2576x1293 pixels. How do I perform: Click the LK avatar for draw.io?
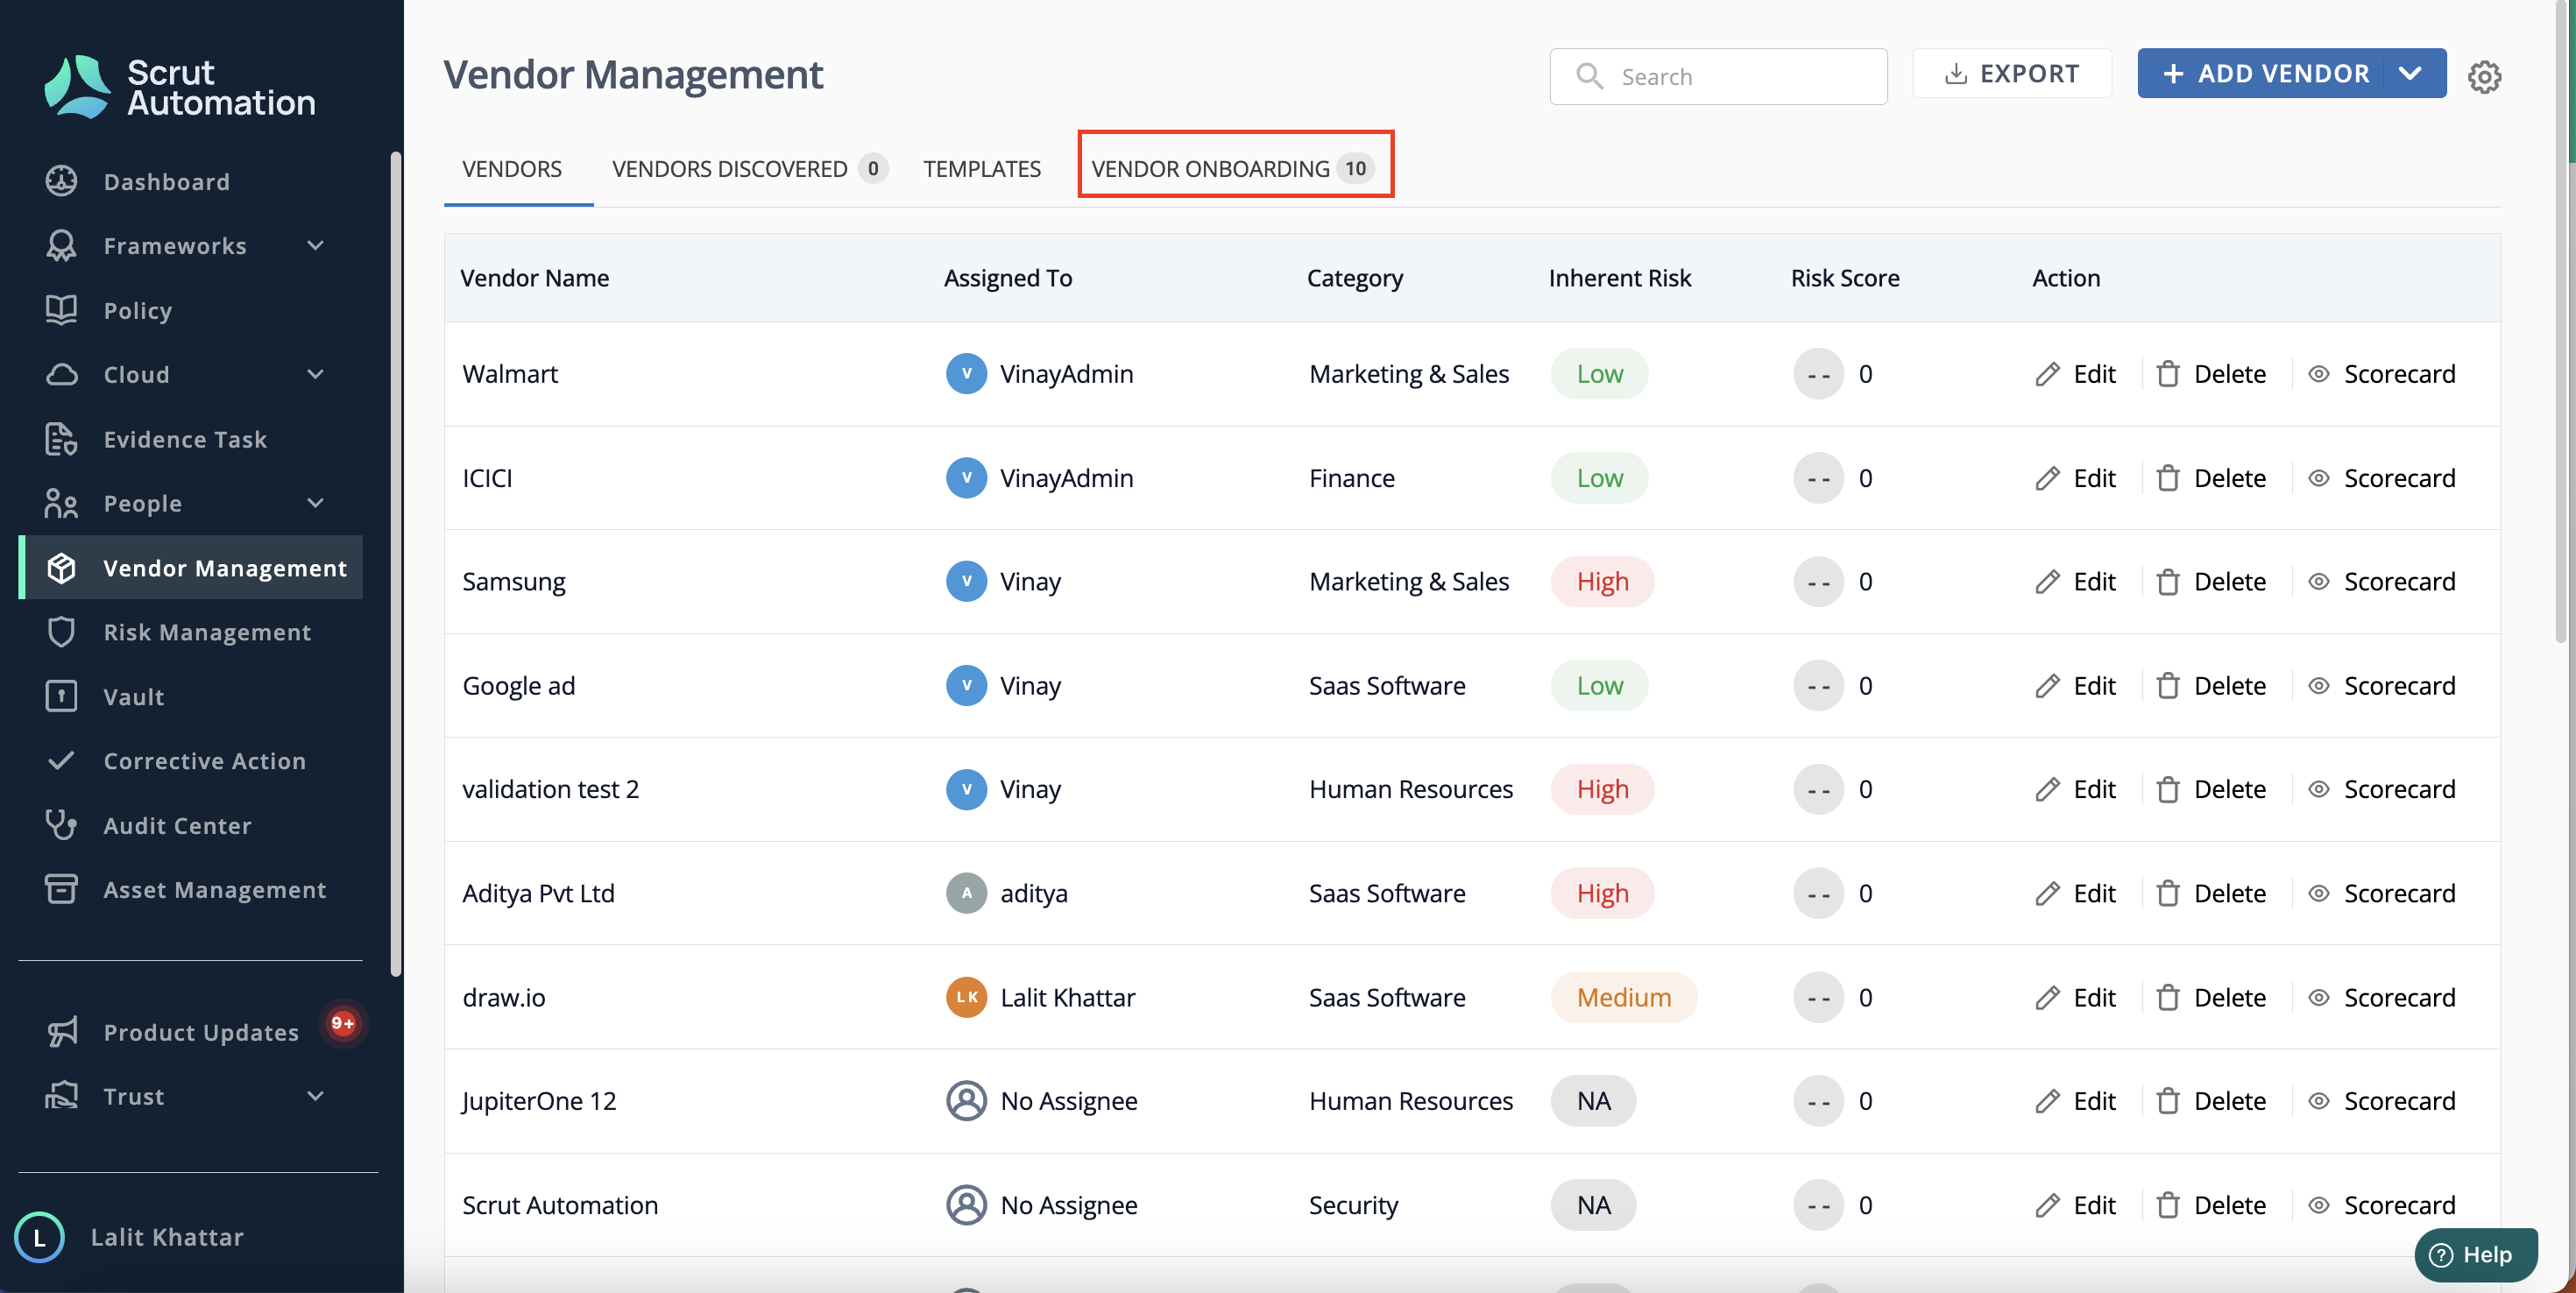[x=966, y=997]
